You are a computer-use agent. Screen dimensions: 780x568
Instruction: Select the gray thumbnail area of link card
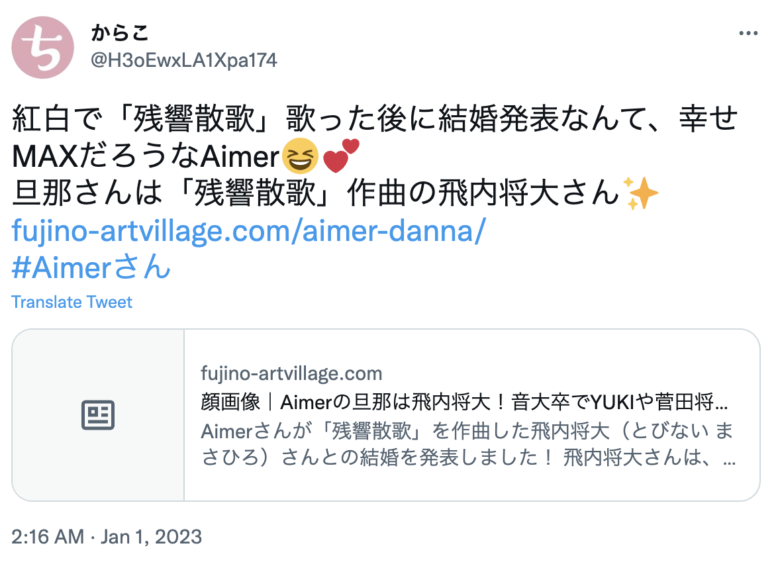(98, 415)
